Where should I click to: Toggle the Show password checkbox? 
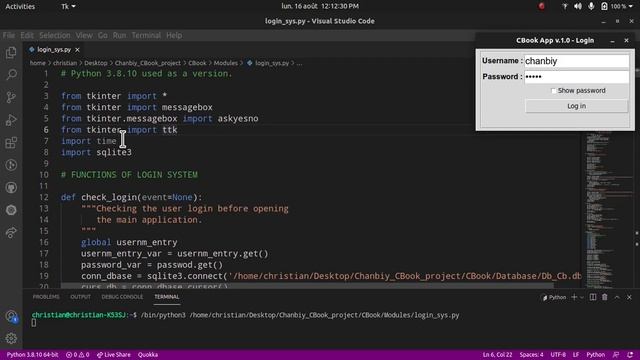pos(553,91)
